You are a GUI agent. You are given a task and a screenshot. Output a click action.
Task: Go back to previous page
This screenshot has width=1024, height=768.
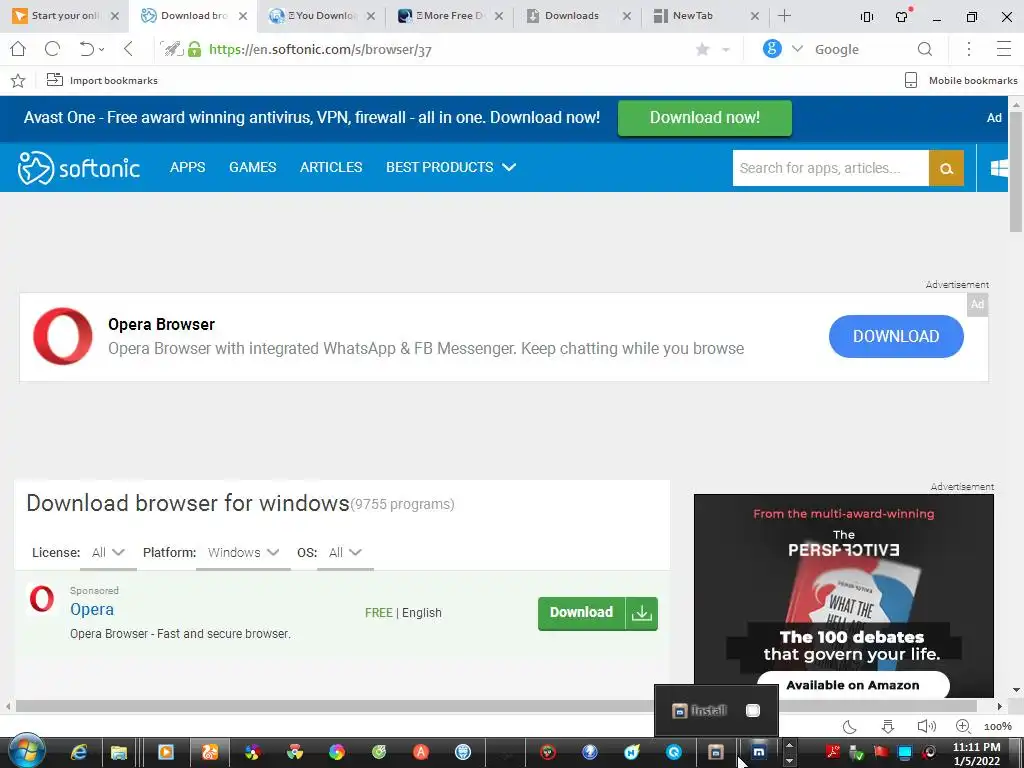pyautogui.click(x=128, y=49)
